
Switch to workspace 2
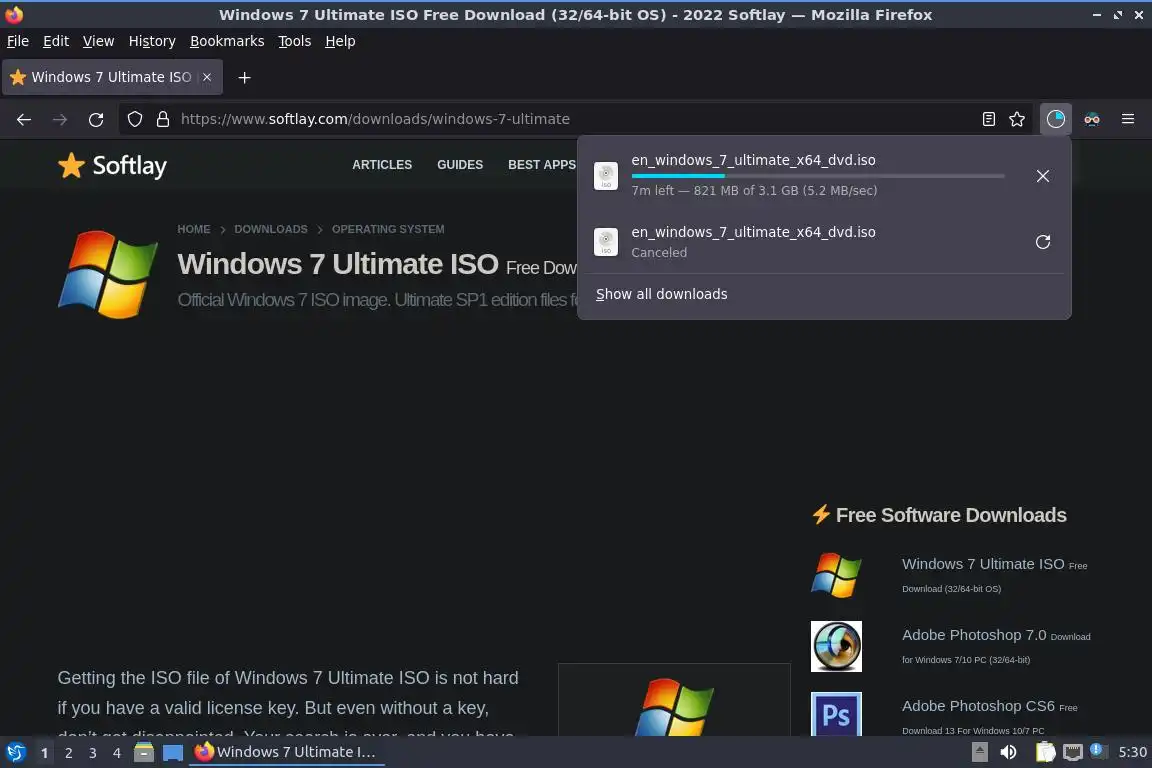click(x=68, y=753)
